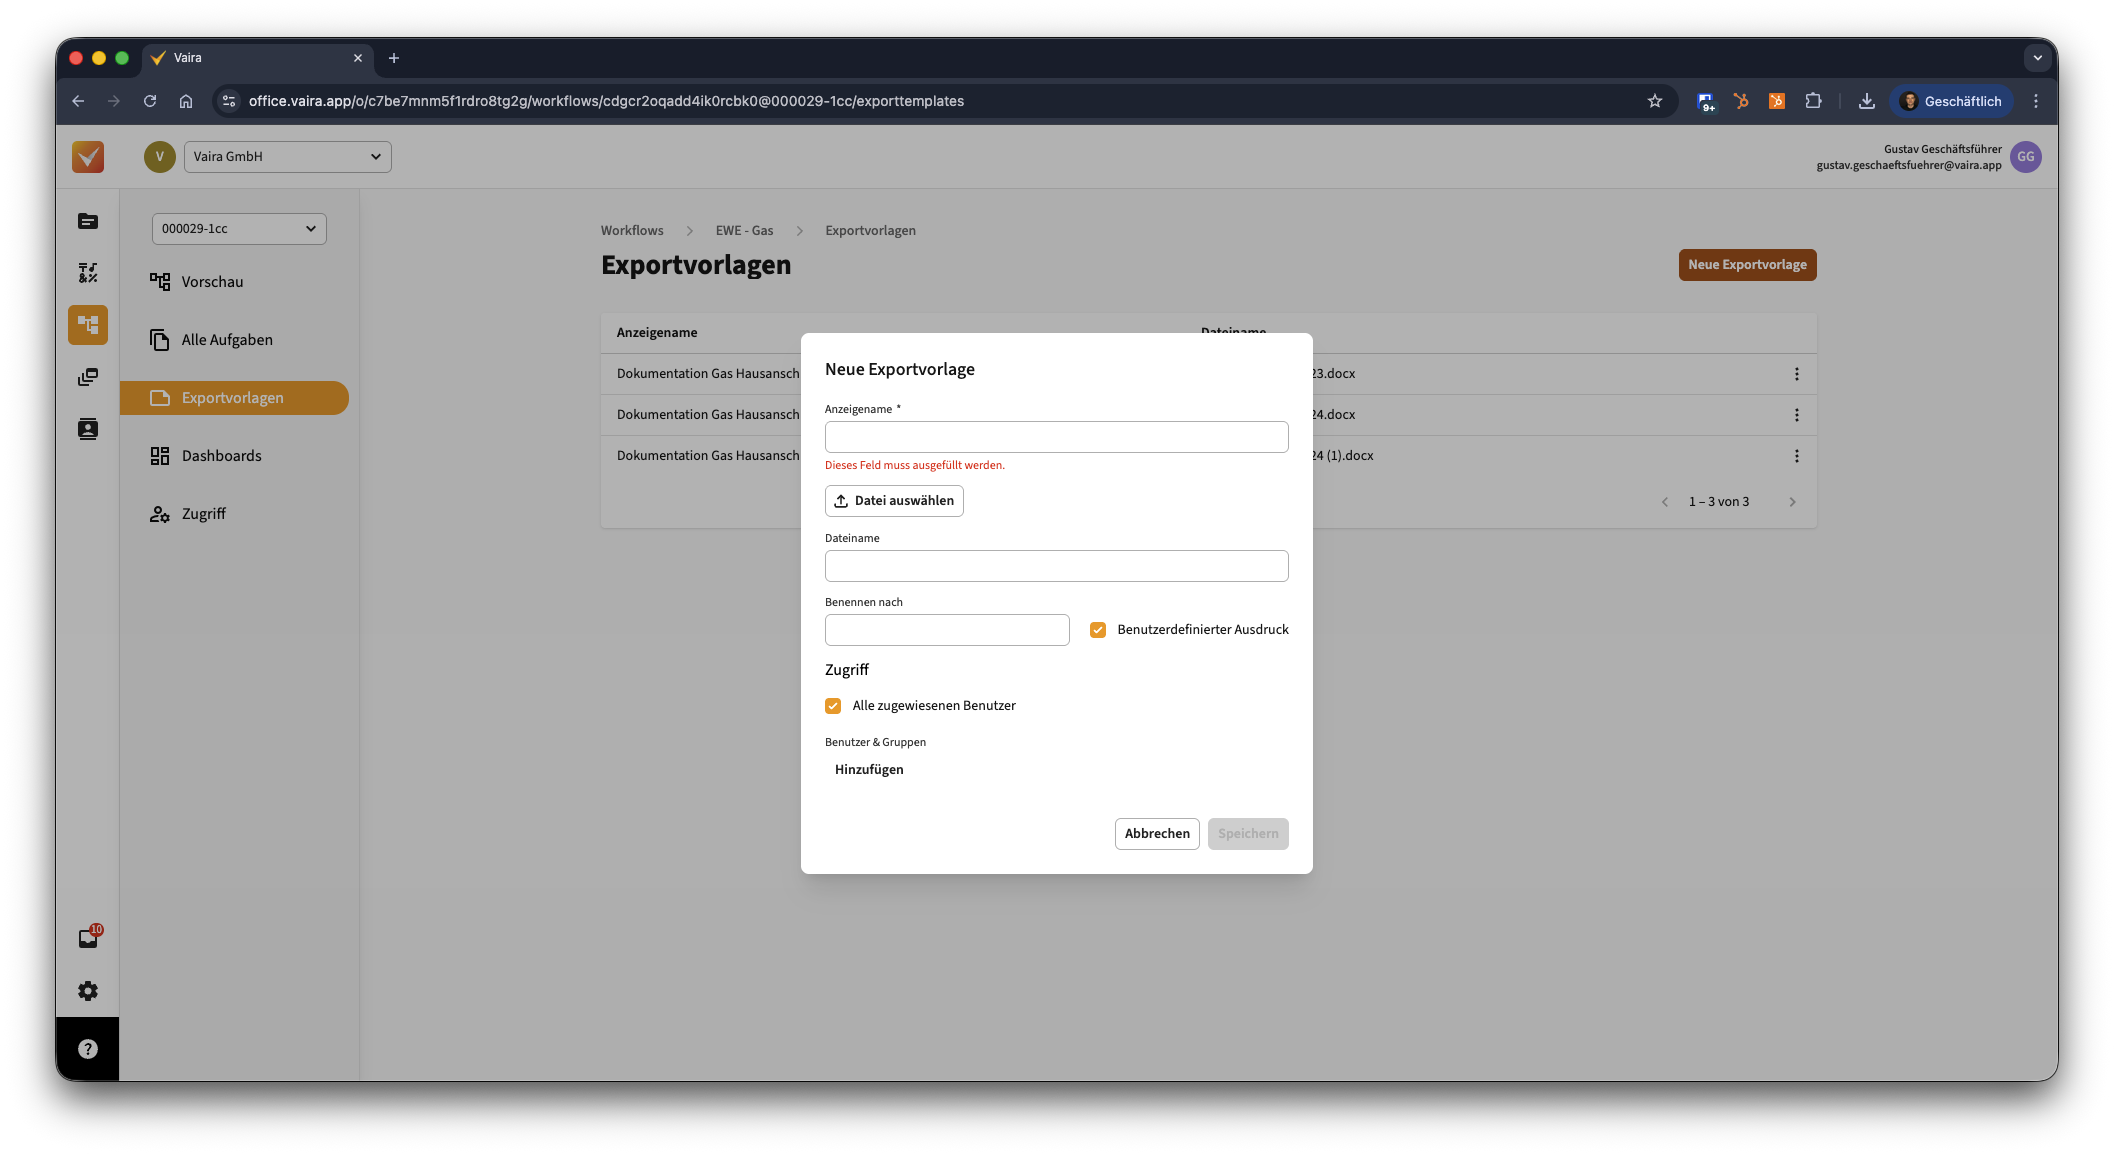Open the inbox icon with notification badge
The width and height of the screenshot is (2114, 1155).
click(88, 938)
